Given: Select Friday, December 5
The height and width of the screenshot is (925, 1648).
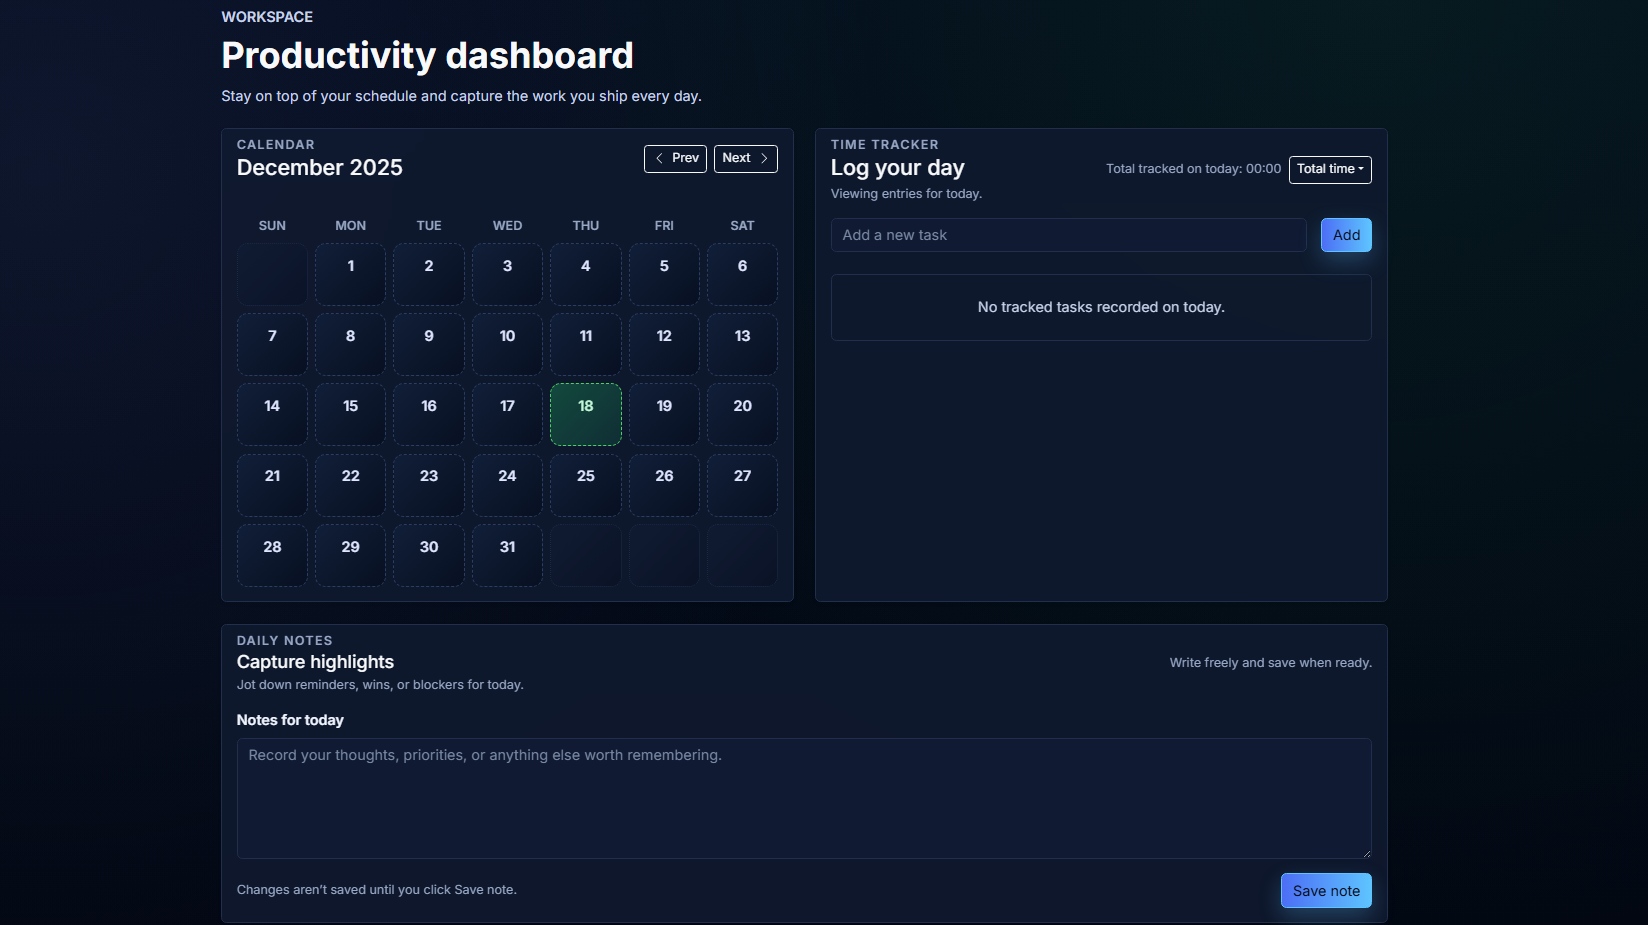Looking at the screenshot, I should [663, 274].
